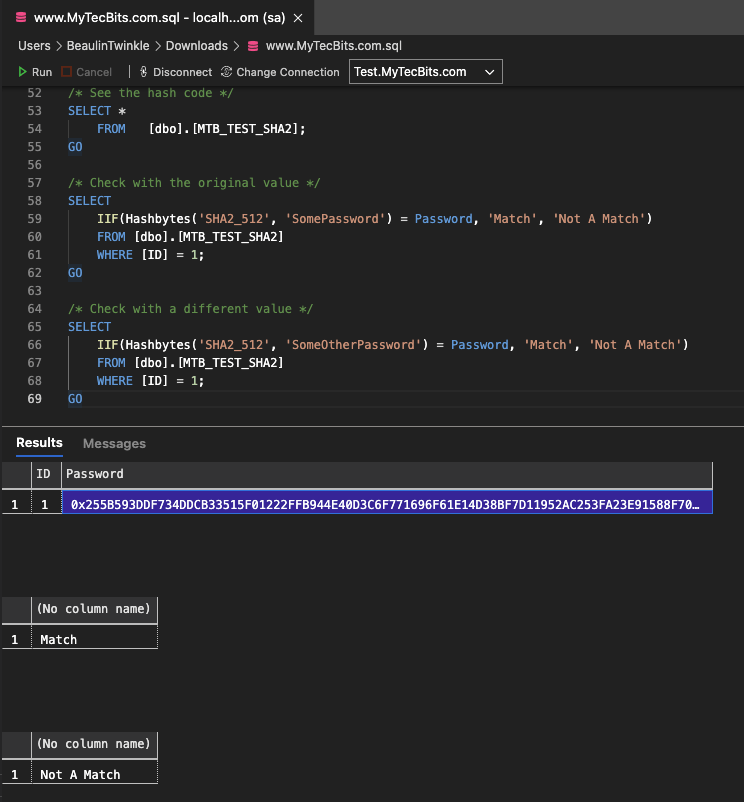
Task: Expand the BeaulinTwinkle breadcrumb folder
Action: tap(106, 46)
